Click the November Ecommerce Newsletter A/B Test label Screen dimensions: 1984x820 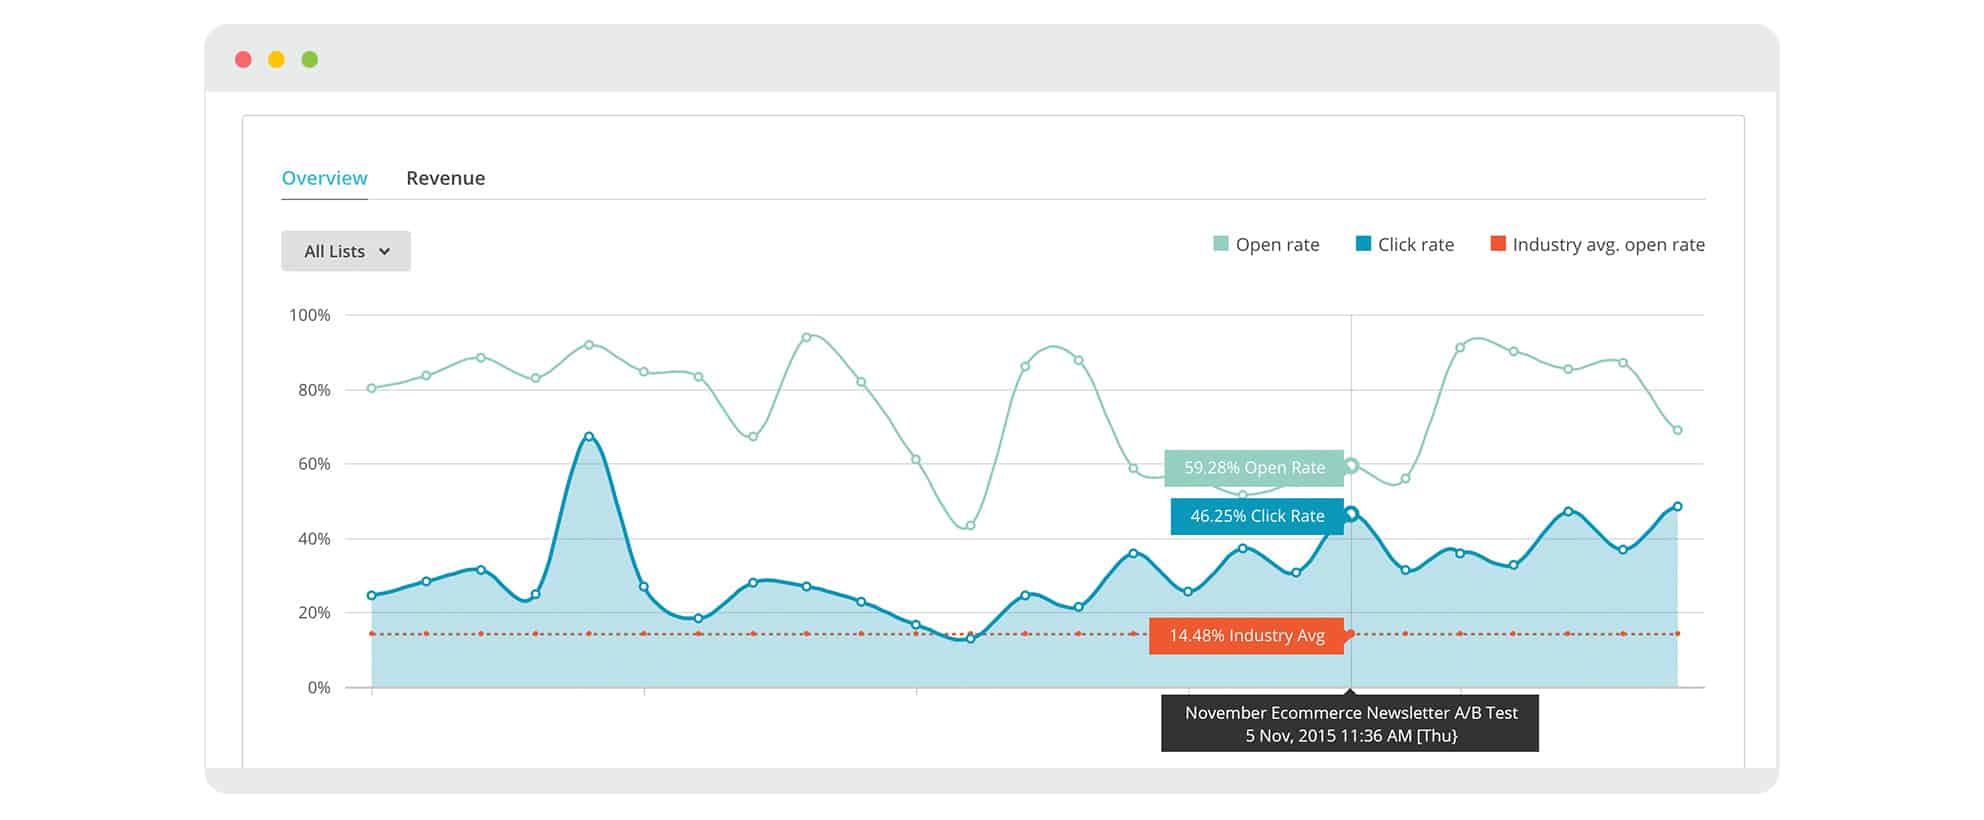coord(1350,713)
